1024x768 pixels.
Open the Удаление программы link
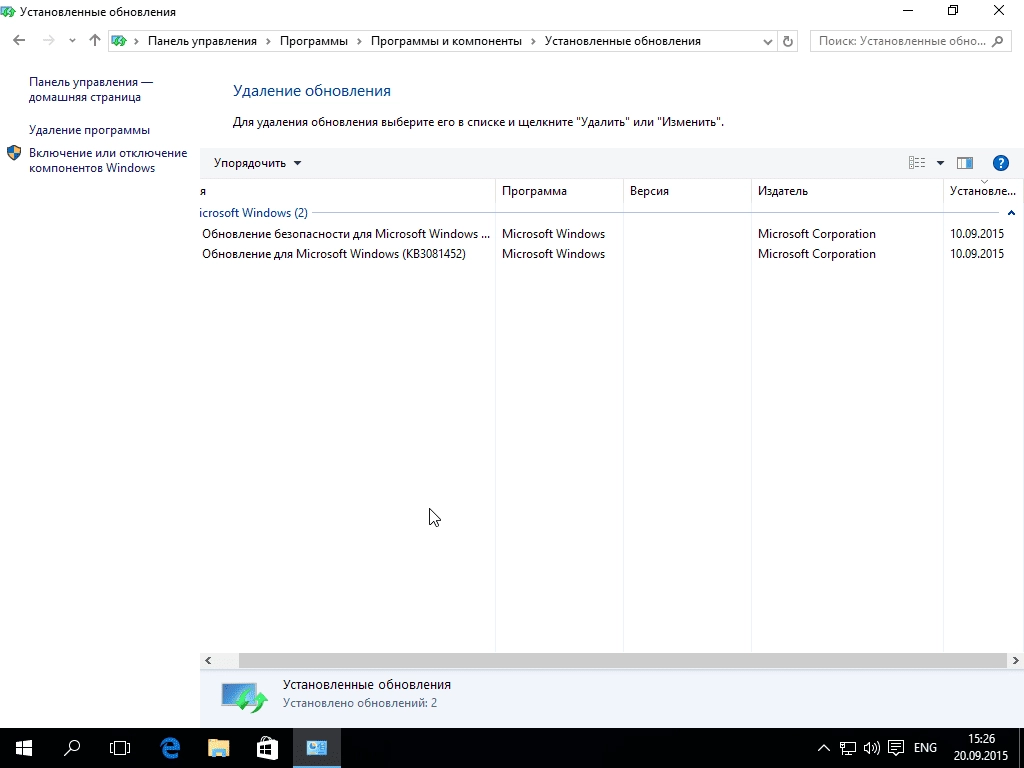pos(89,130)
